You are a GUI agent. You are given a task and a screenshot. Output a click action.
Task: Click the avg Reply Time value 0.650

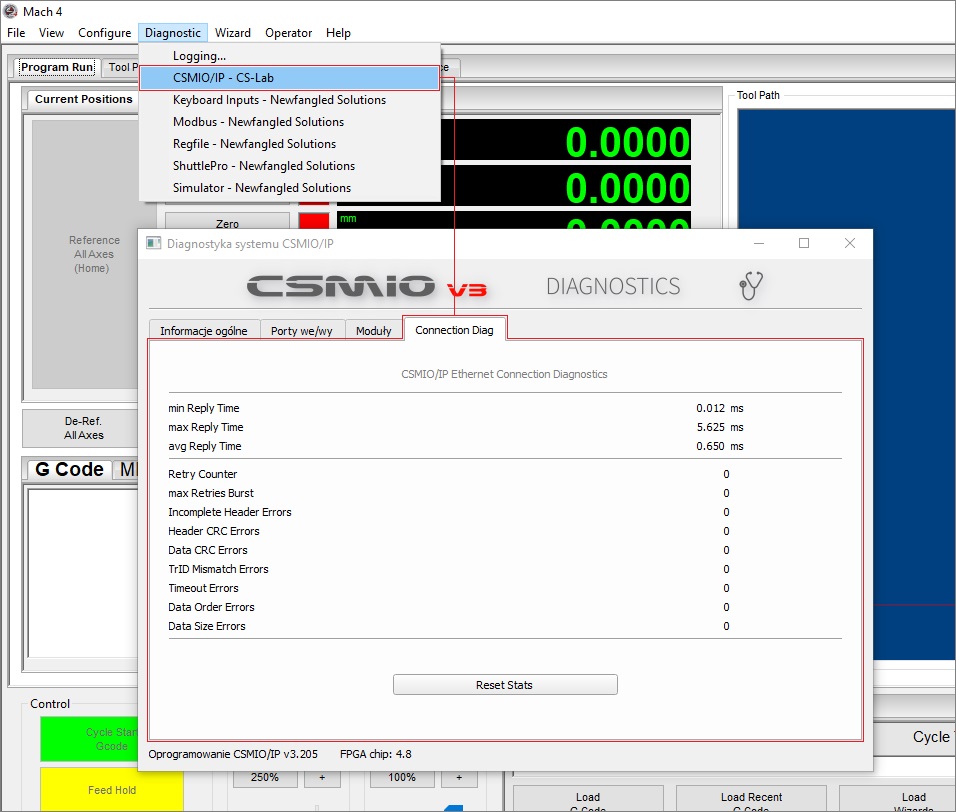tap(710, 446)
